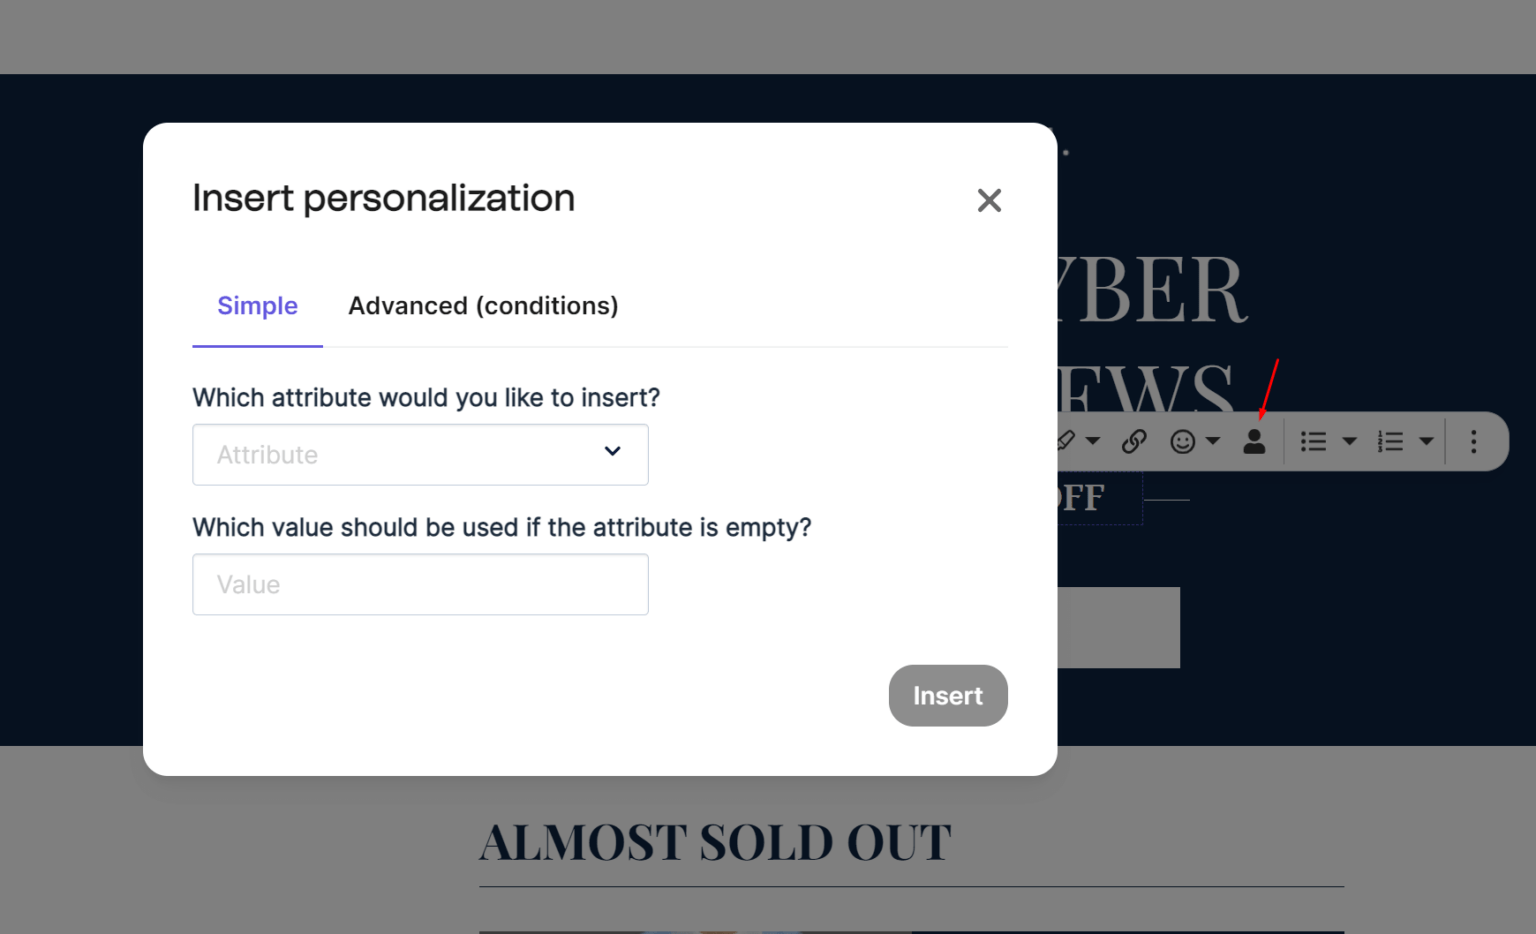1536x934 pixels.
Task: Switch to the Advanced (conditions) tab
Action: (483, 306)
